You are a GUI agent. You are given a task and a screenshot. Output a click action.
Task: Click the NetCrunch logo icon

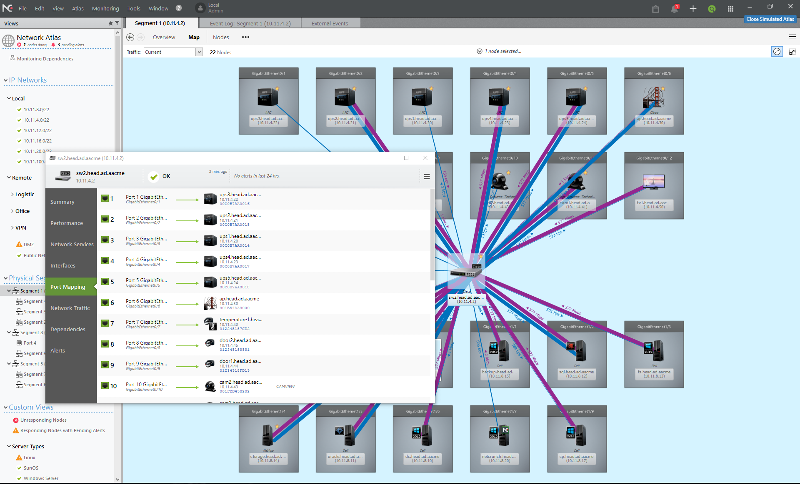[7, 8]
